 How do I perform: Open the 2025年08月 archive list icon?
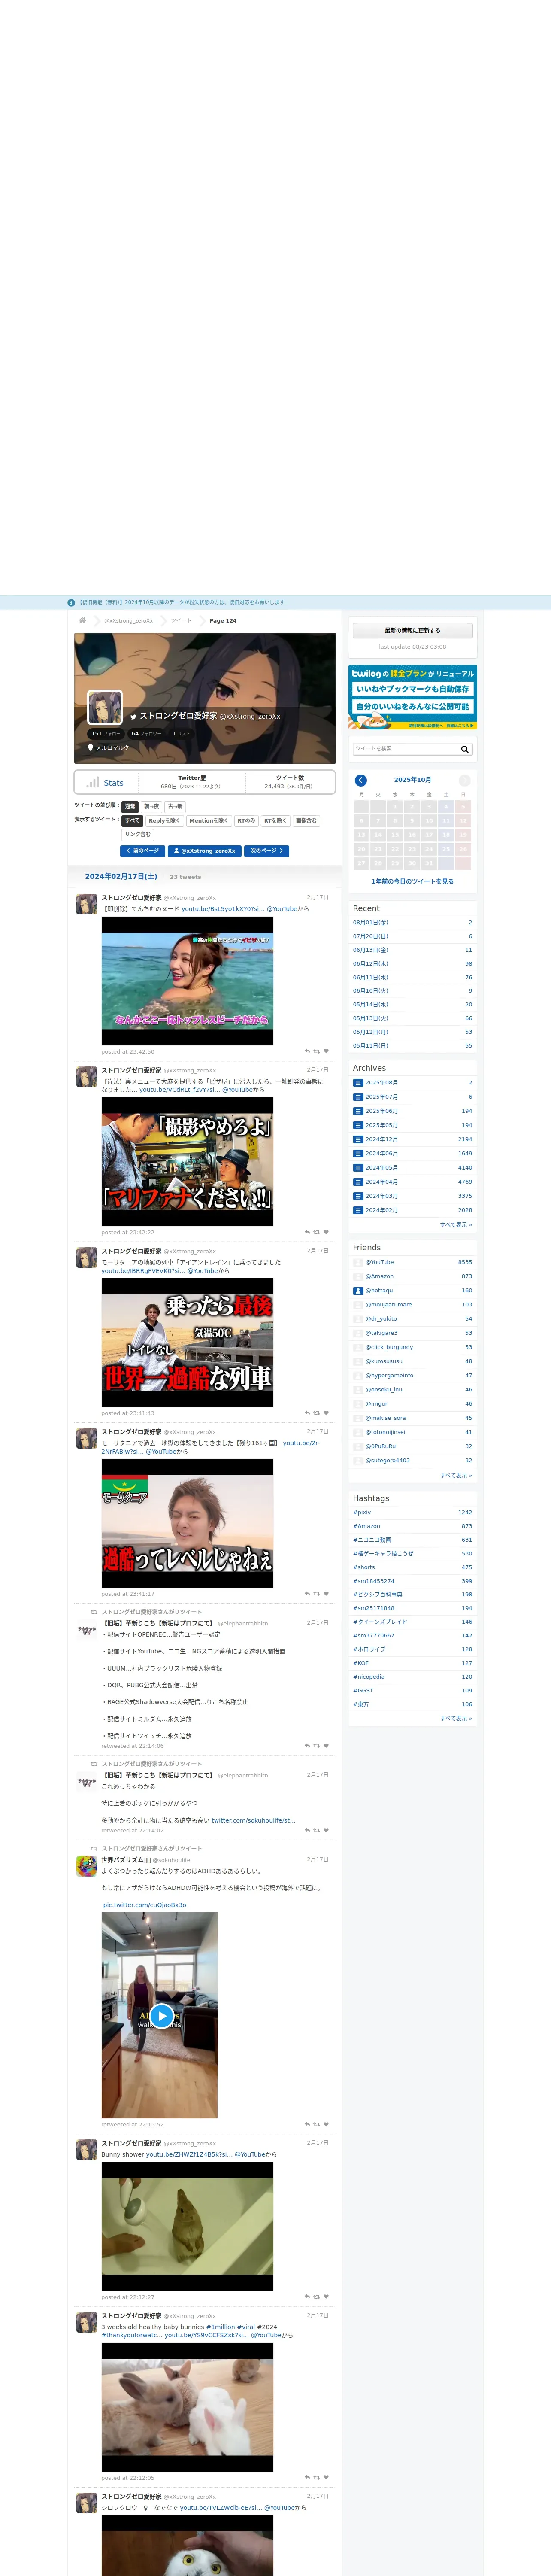[358, 1083]
